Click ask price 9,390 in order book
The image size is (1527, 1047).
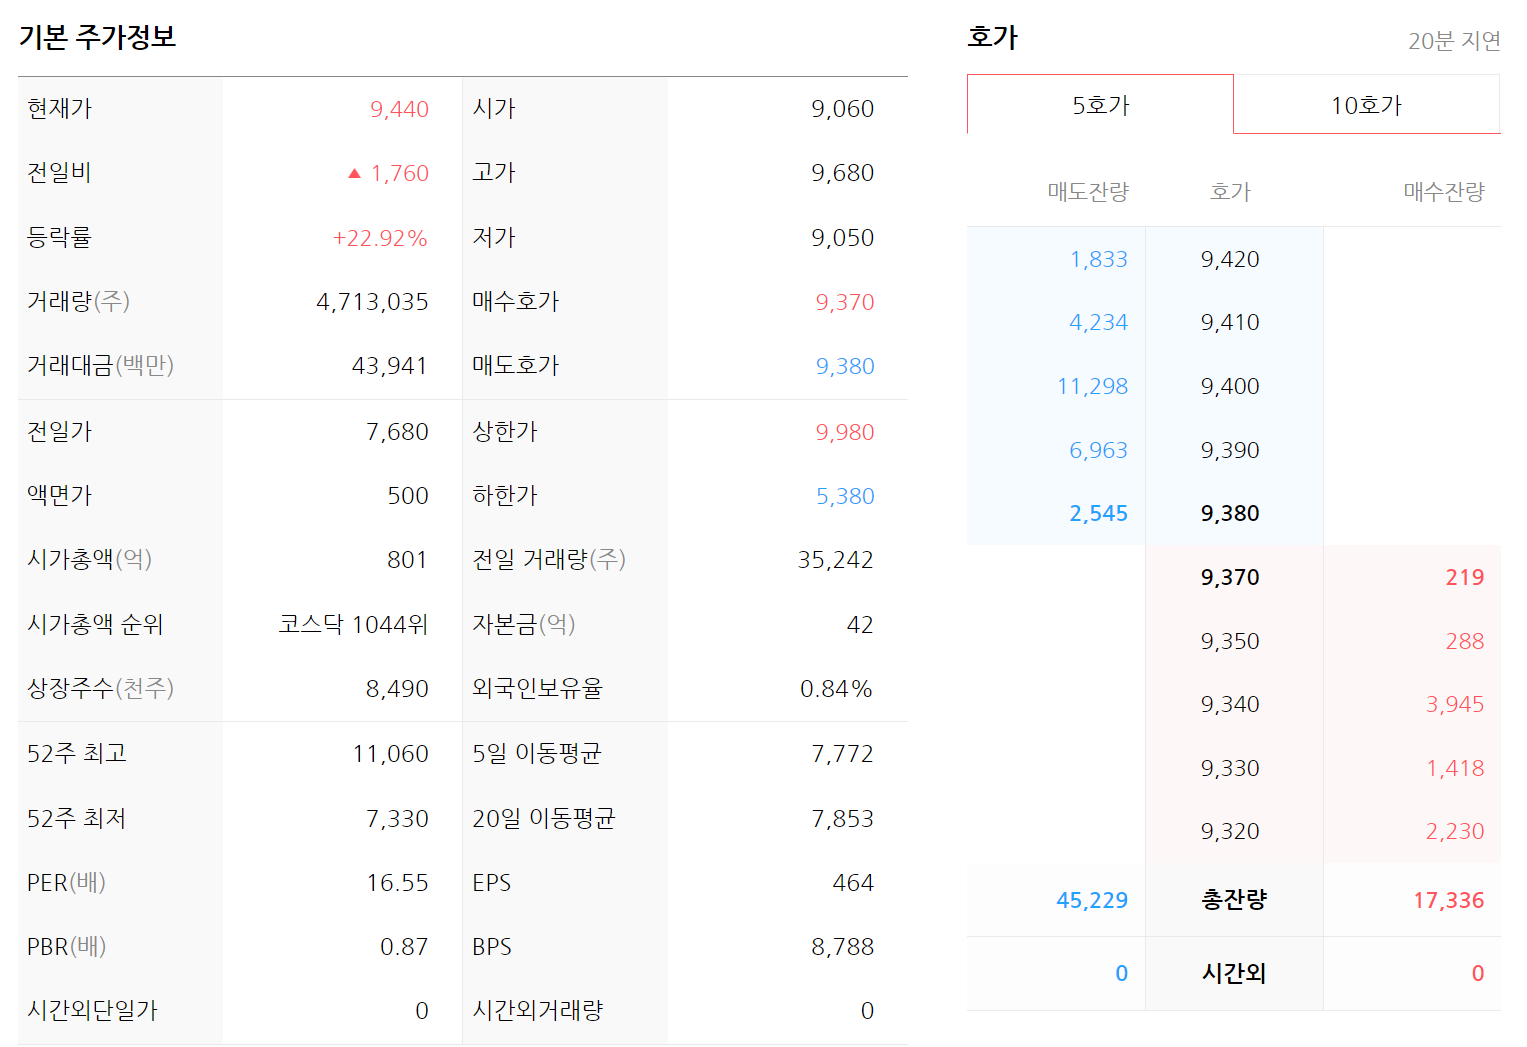tap(1230, 451)
